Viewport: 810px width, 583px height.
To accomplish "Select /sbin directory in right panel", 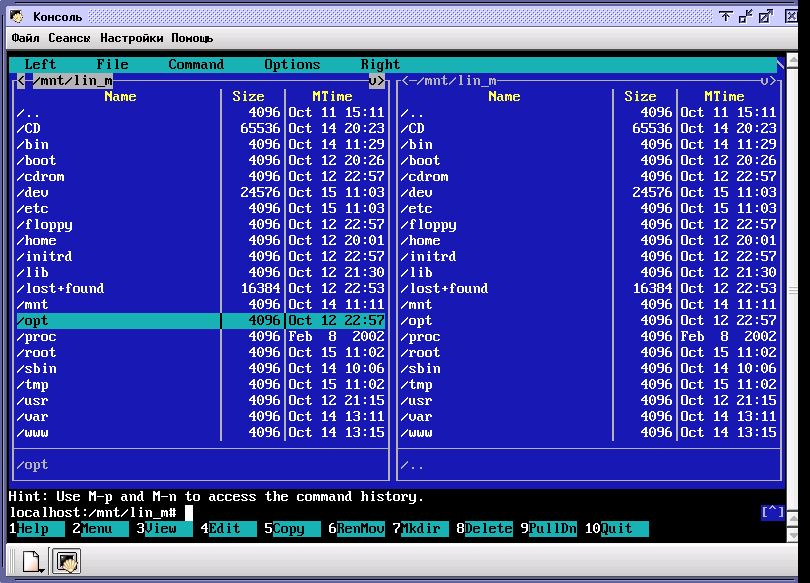I will (589, 369).
